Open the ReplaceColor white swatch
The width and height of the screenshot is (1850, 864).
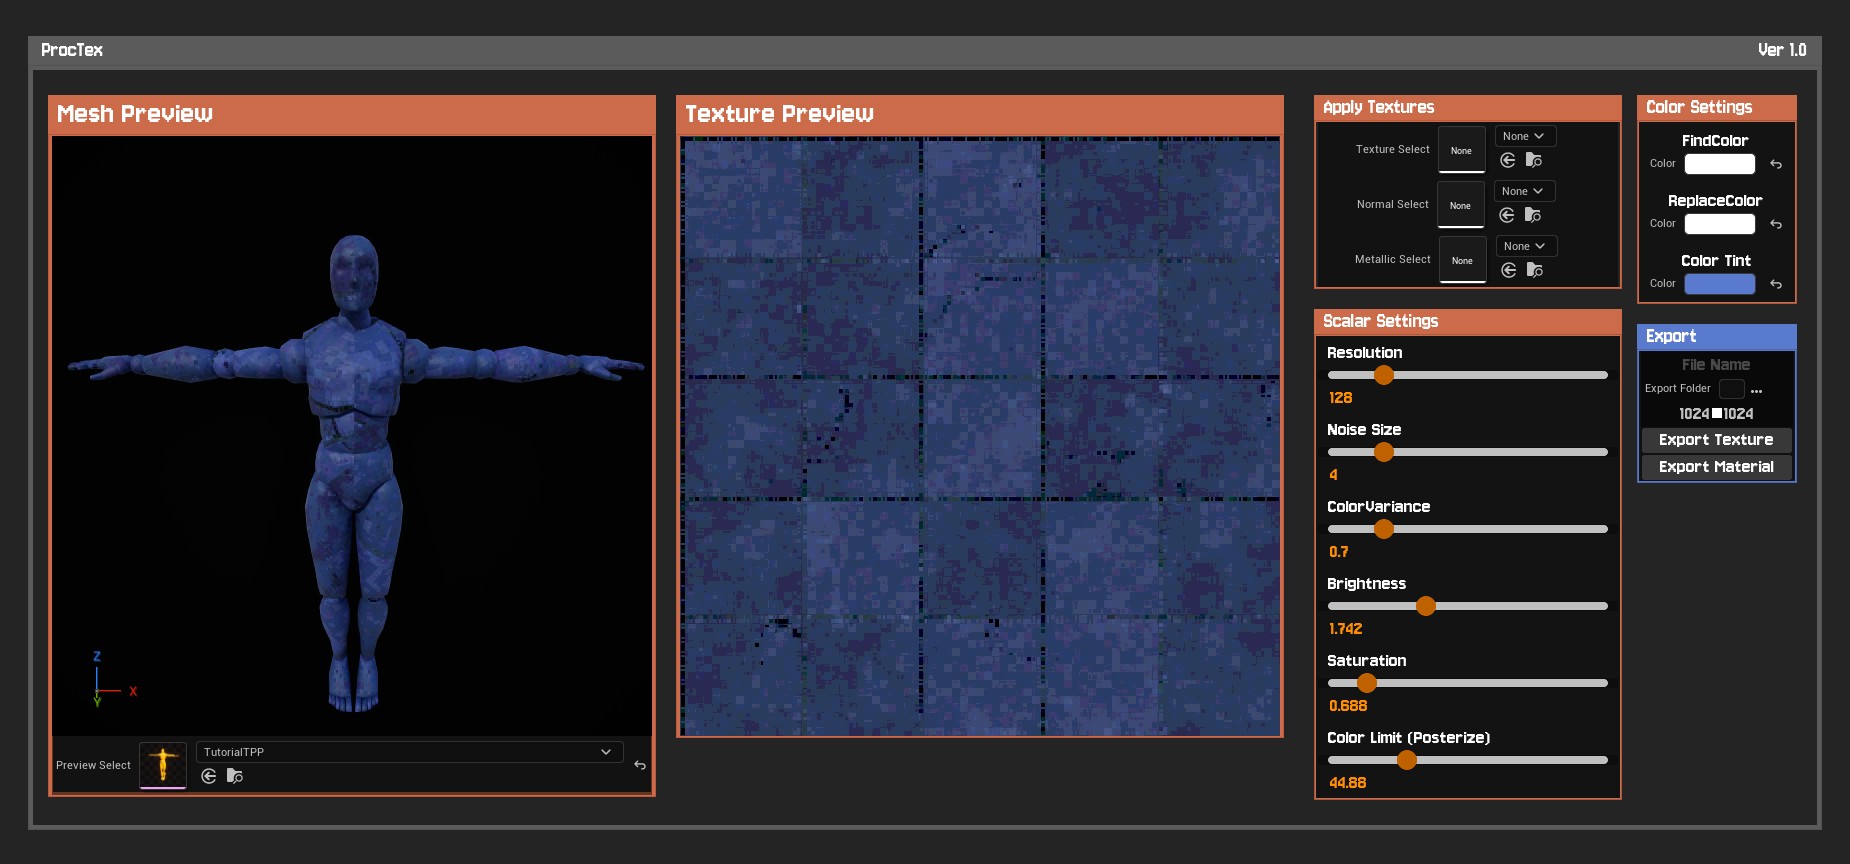point(1720,224)
